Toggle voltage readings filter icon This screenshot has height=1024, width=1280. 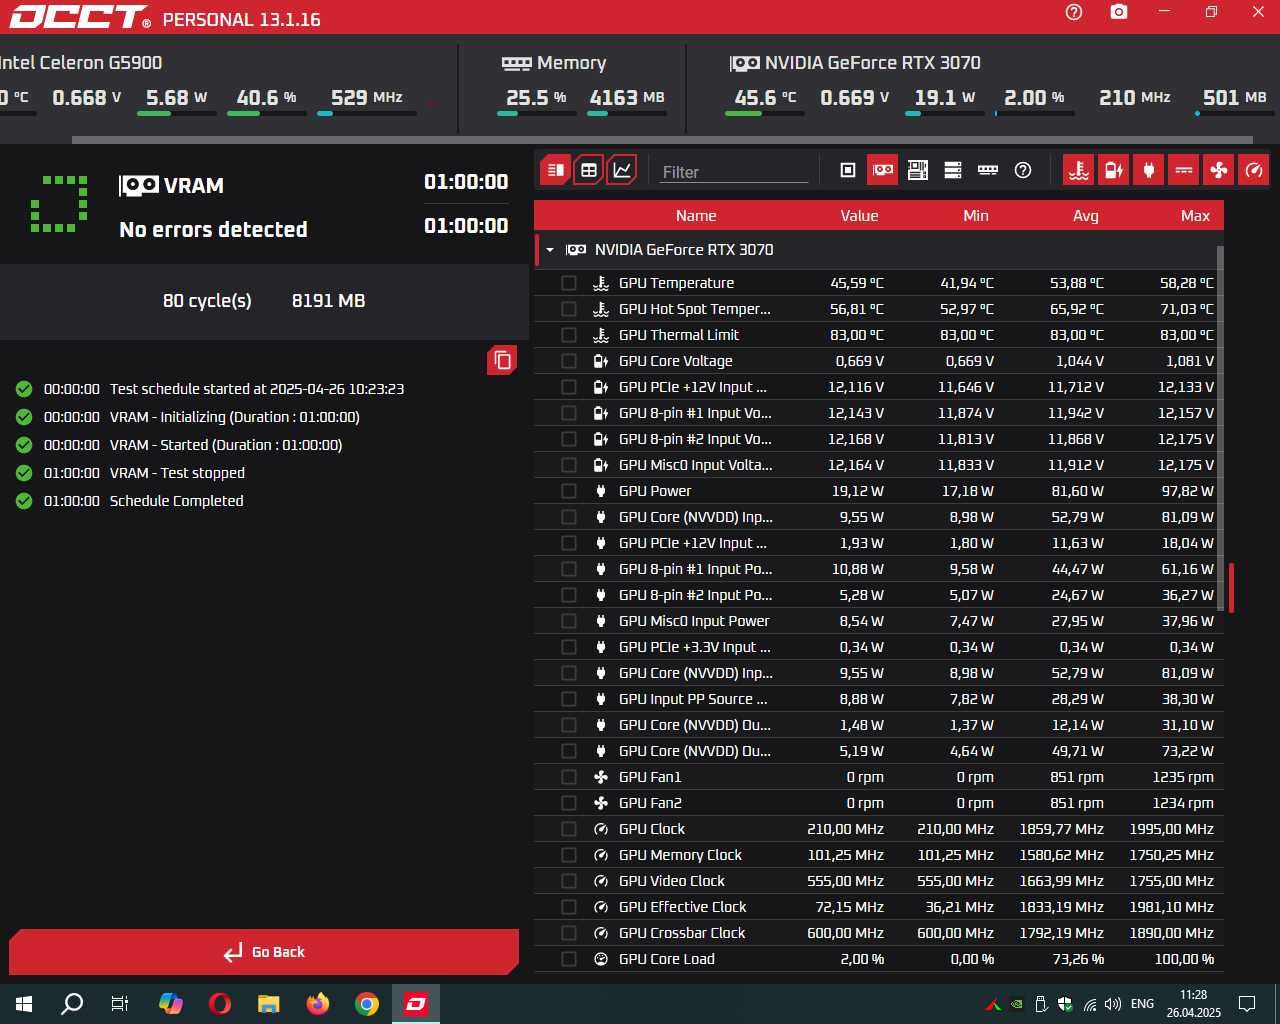1113,170
